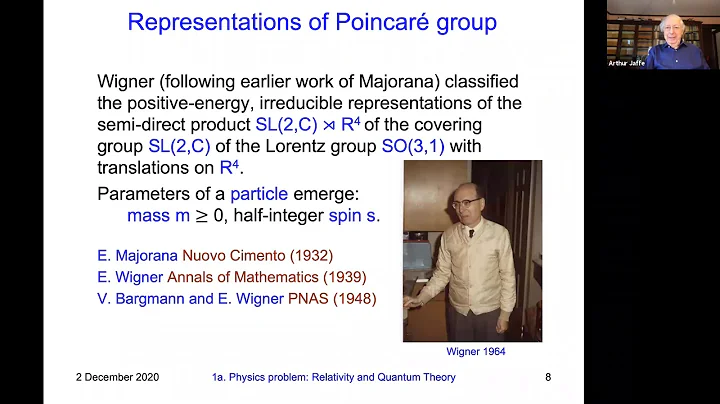Select the 'E. Wigner Annals of Mathematics (1939)' reference
The width and height of the screenshot is (720, 404).
232,277
